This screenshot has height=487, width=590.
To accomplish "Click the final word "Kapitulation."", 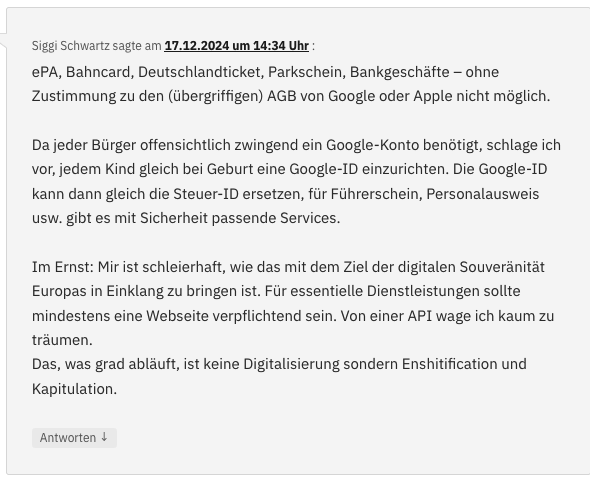I will point(75,389).
